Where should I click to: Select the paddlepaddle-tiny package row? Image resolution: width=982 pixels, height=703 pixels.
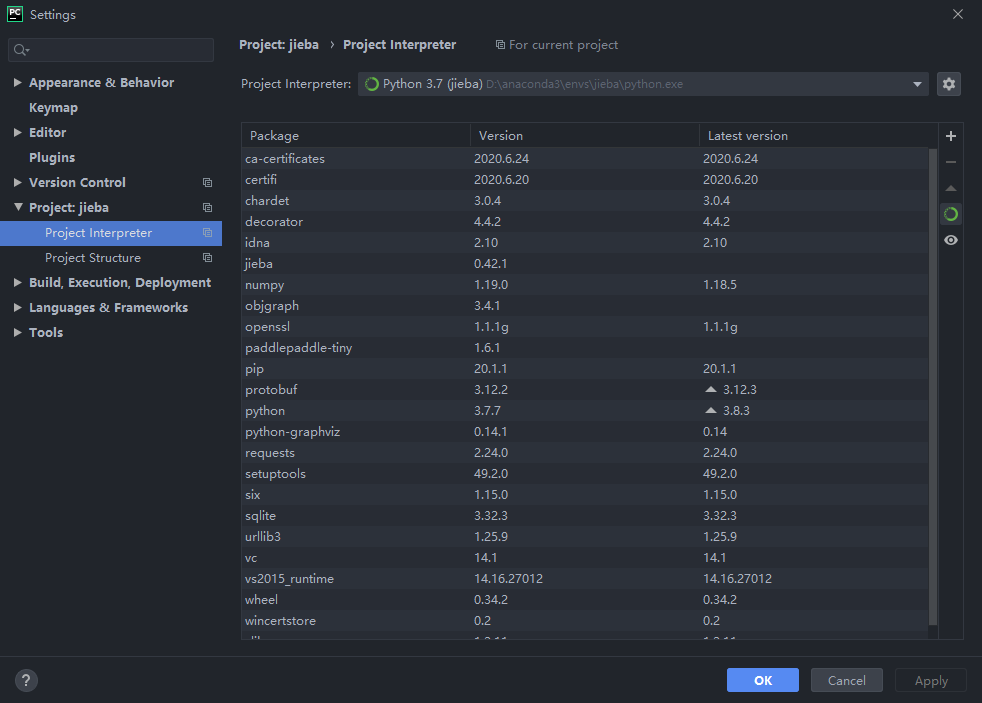click(585, 347)
